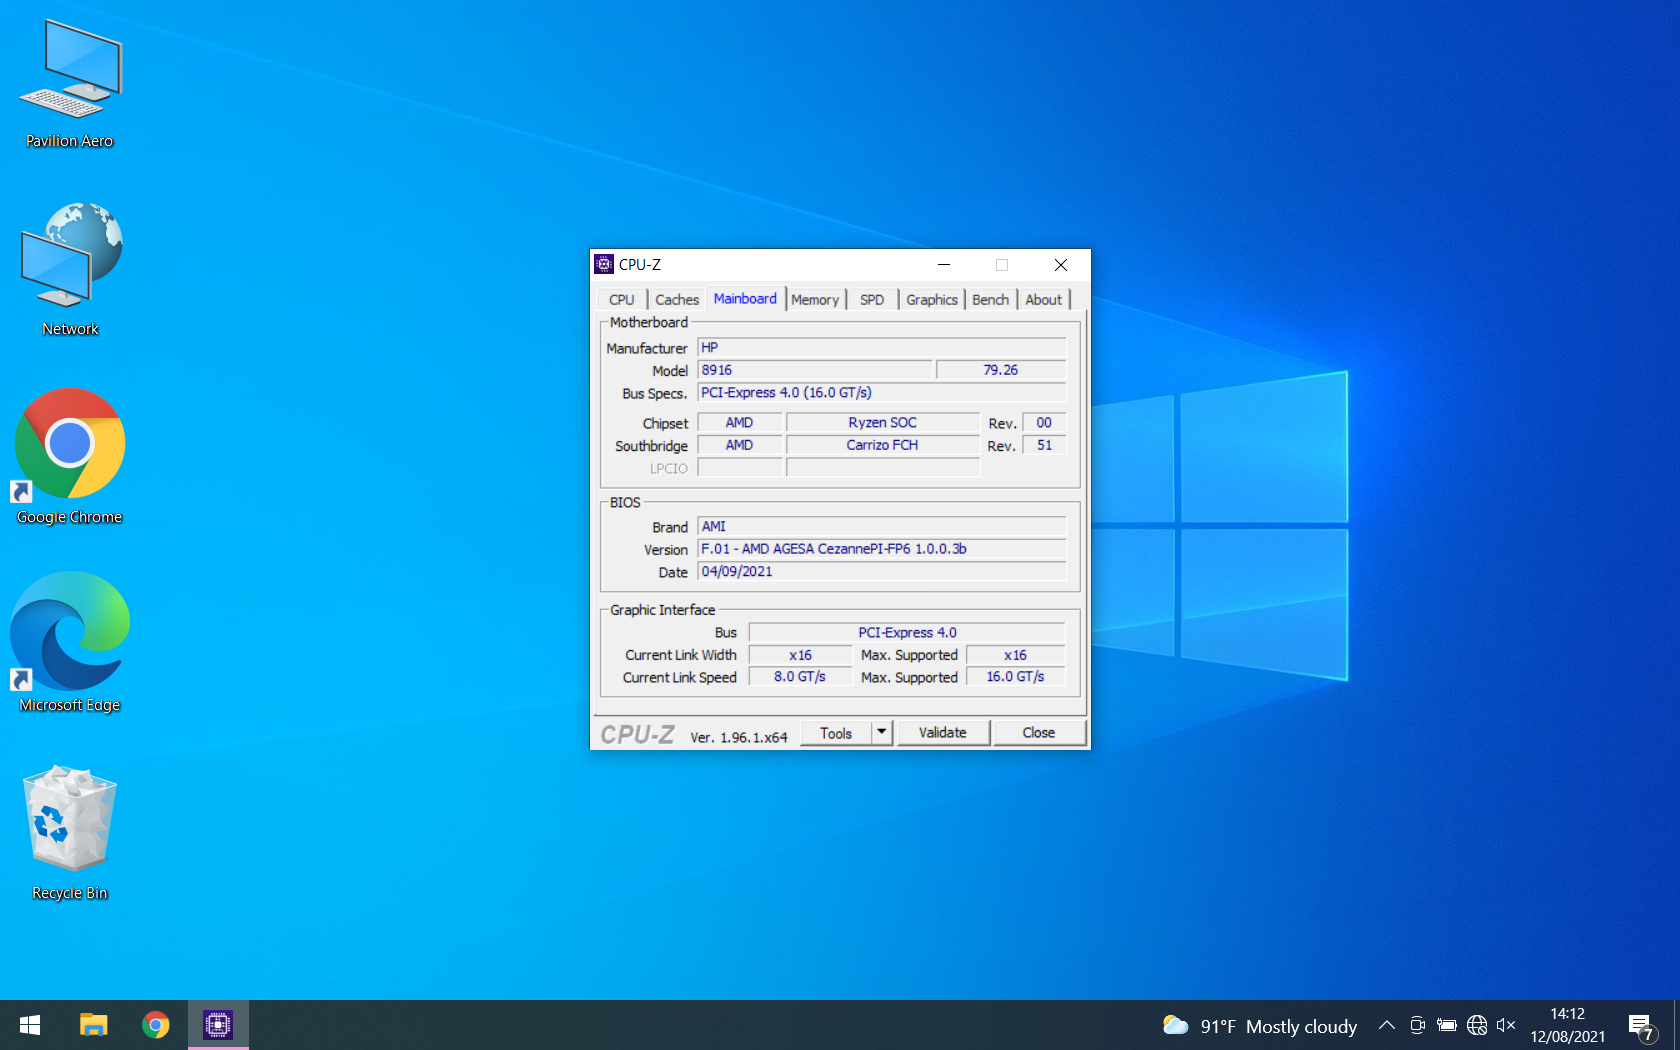Click the Ver. 1.96.1.x64 label
This screenshot has width=1680, height=1050.
click(739, 737)
